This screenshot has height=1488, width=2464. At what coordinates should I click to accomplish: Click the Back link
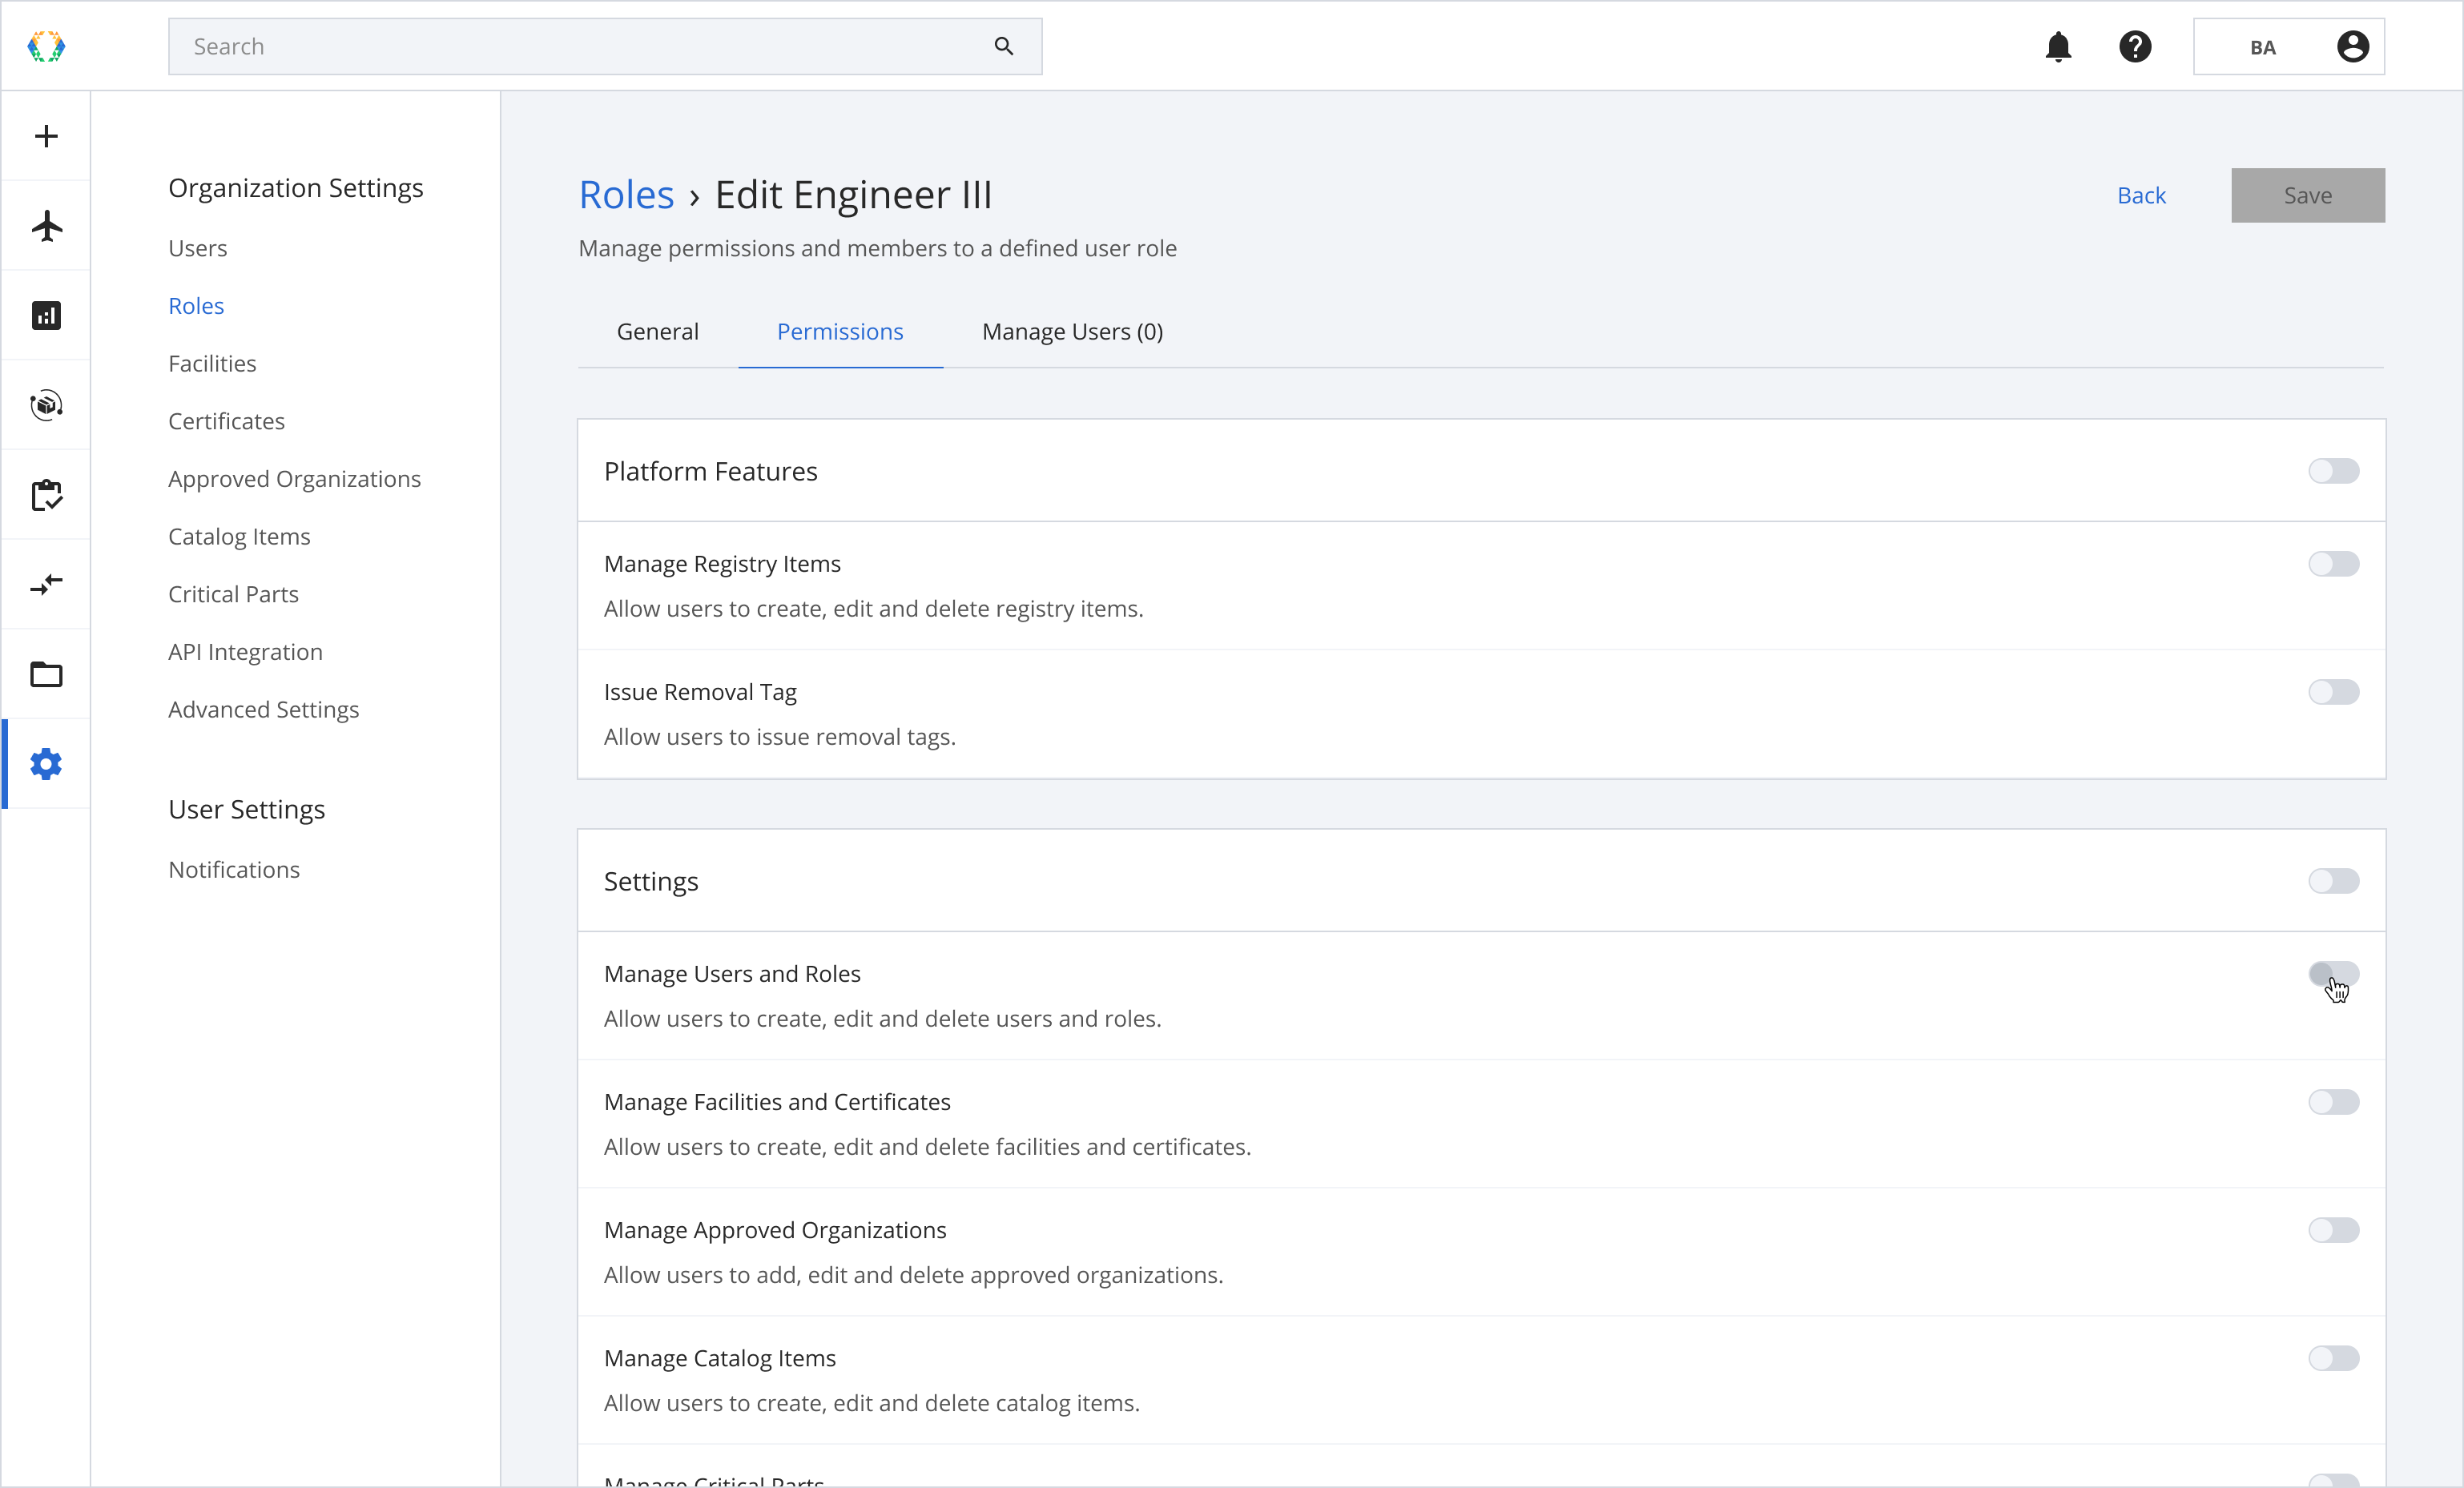click(2141, 195)
